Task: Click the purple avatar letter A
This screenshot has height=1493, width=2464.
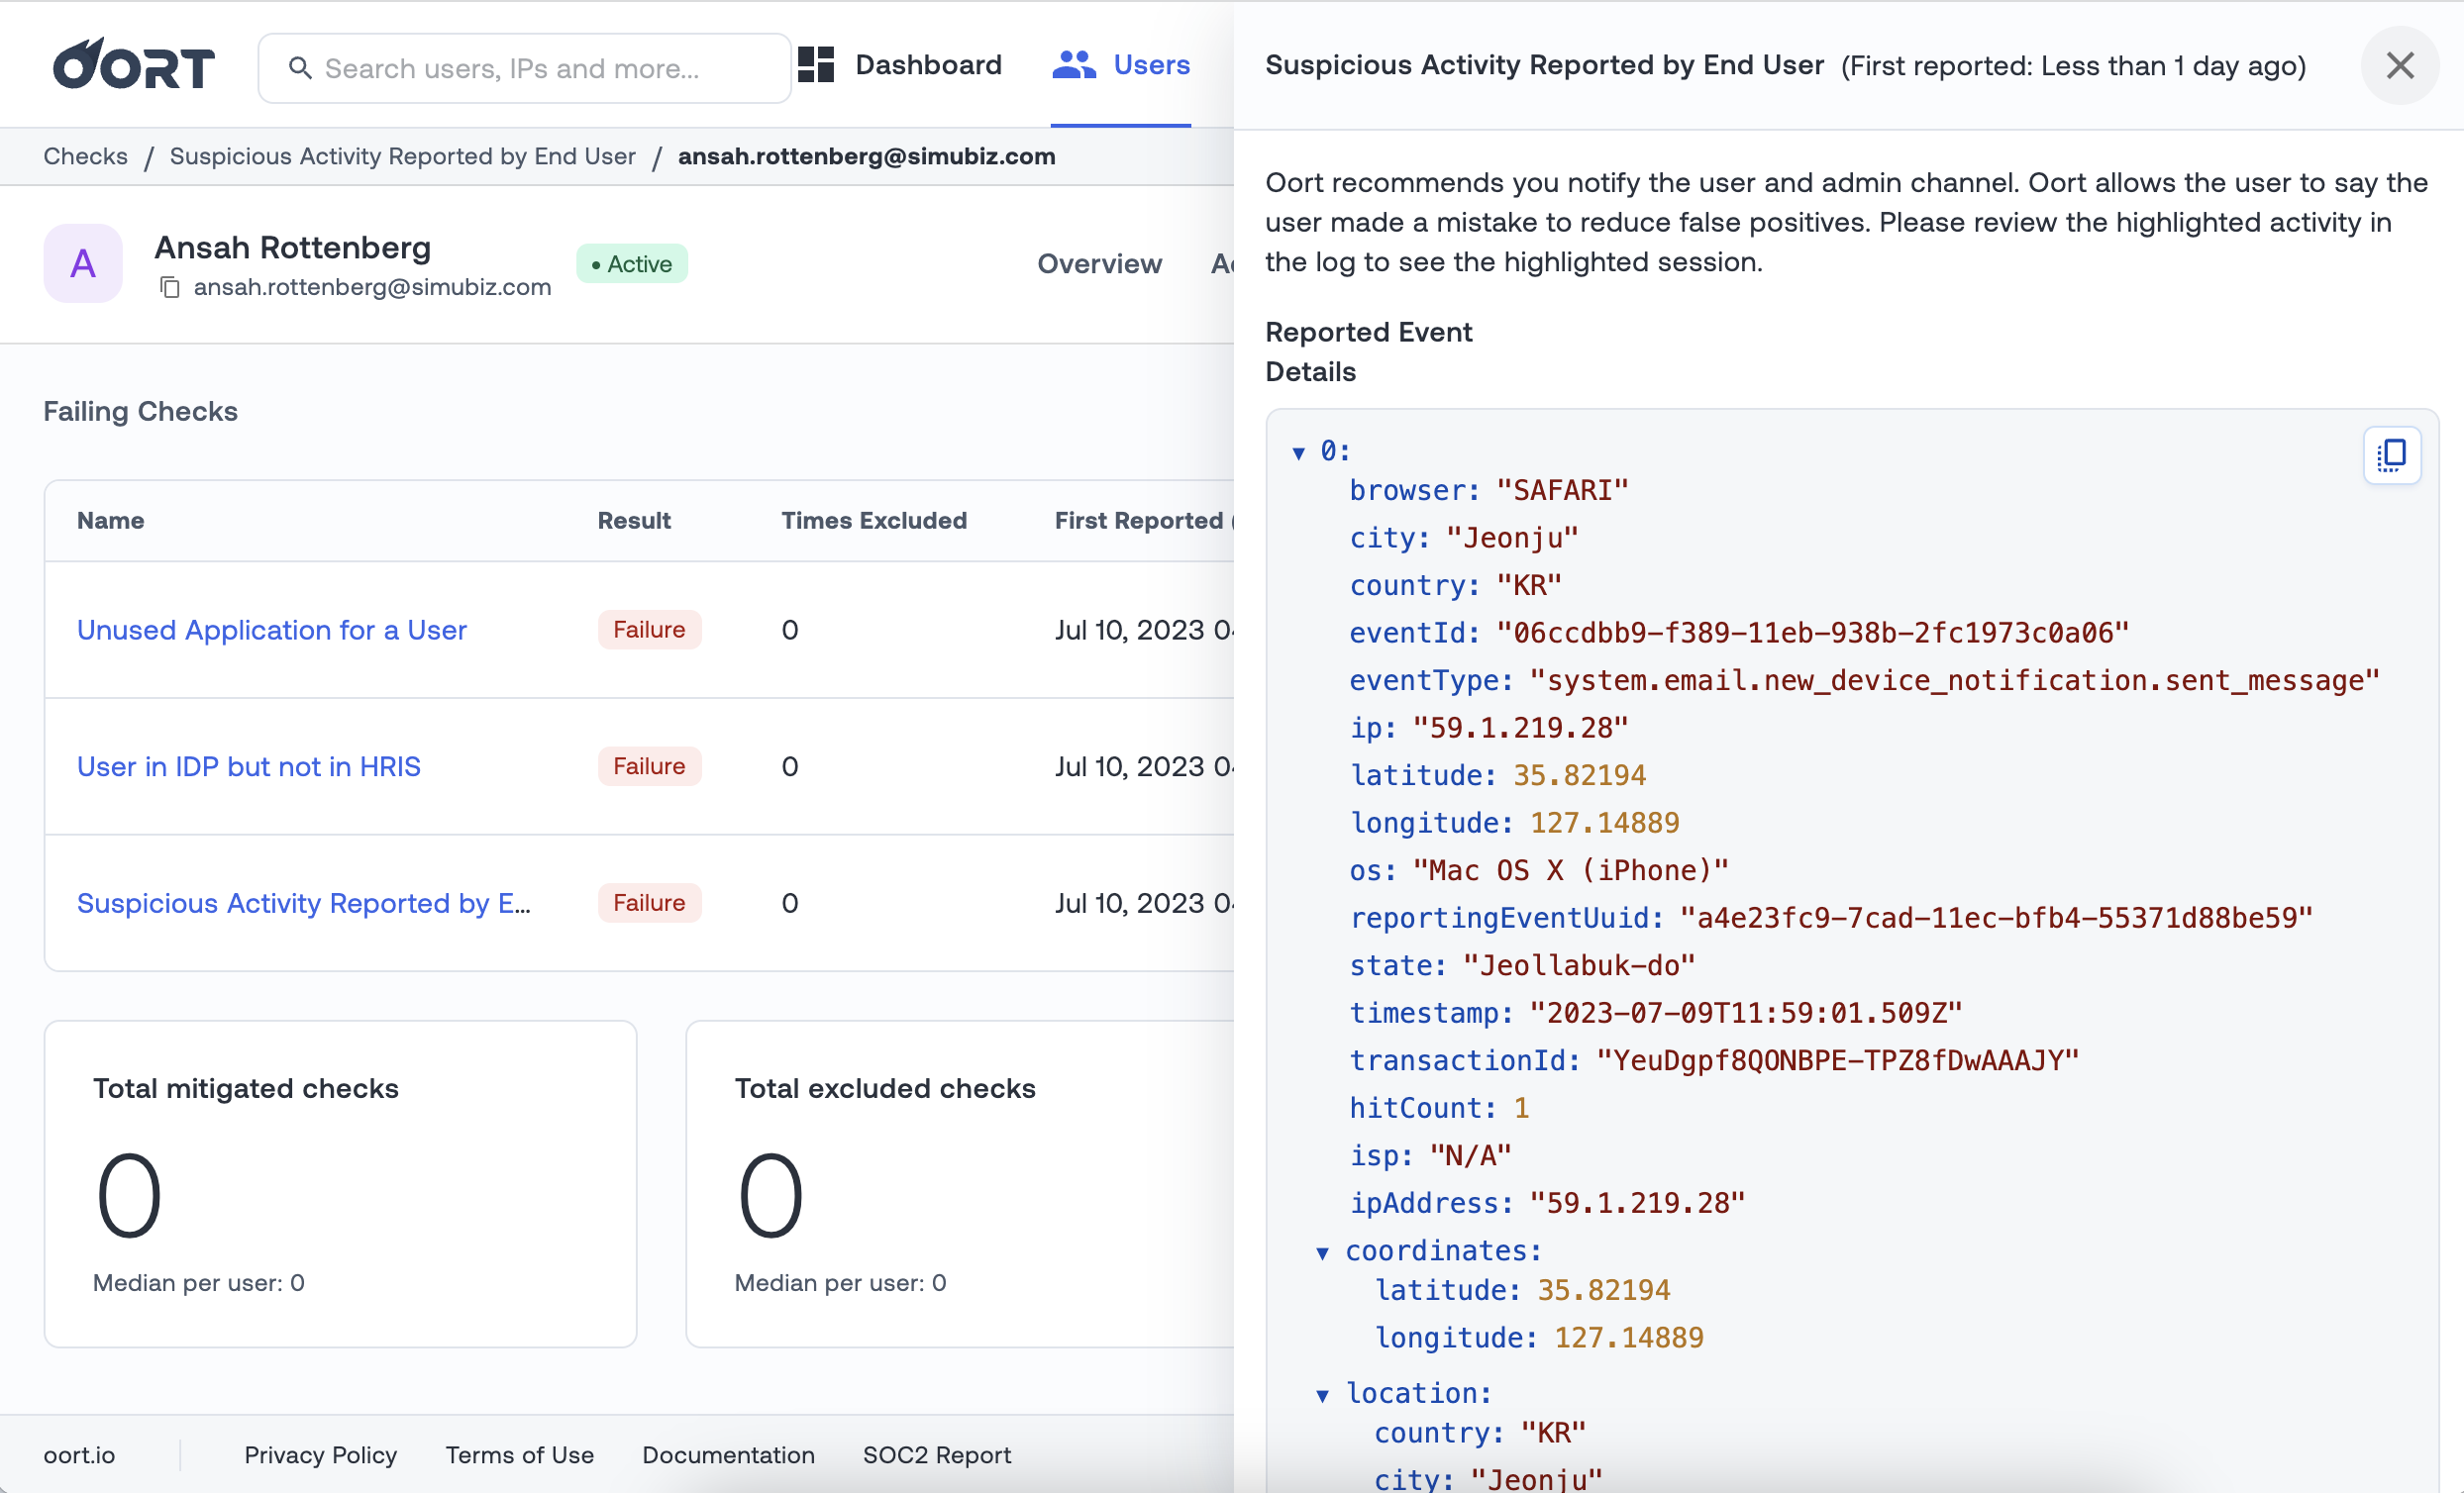Action: coord(83,264)
